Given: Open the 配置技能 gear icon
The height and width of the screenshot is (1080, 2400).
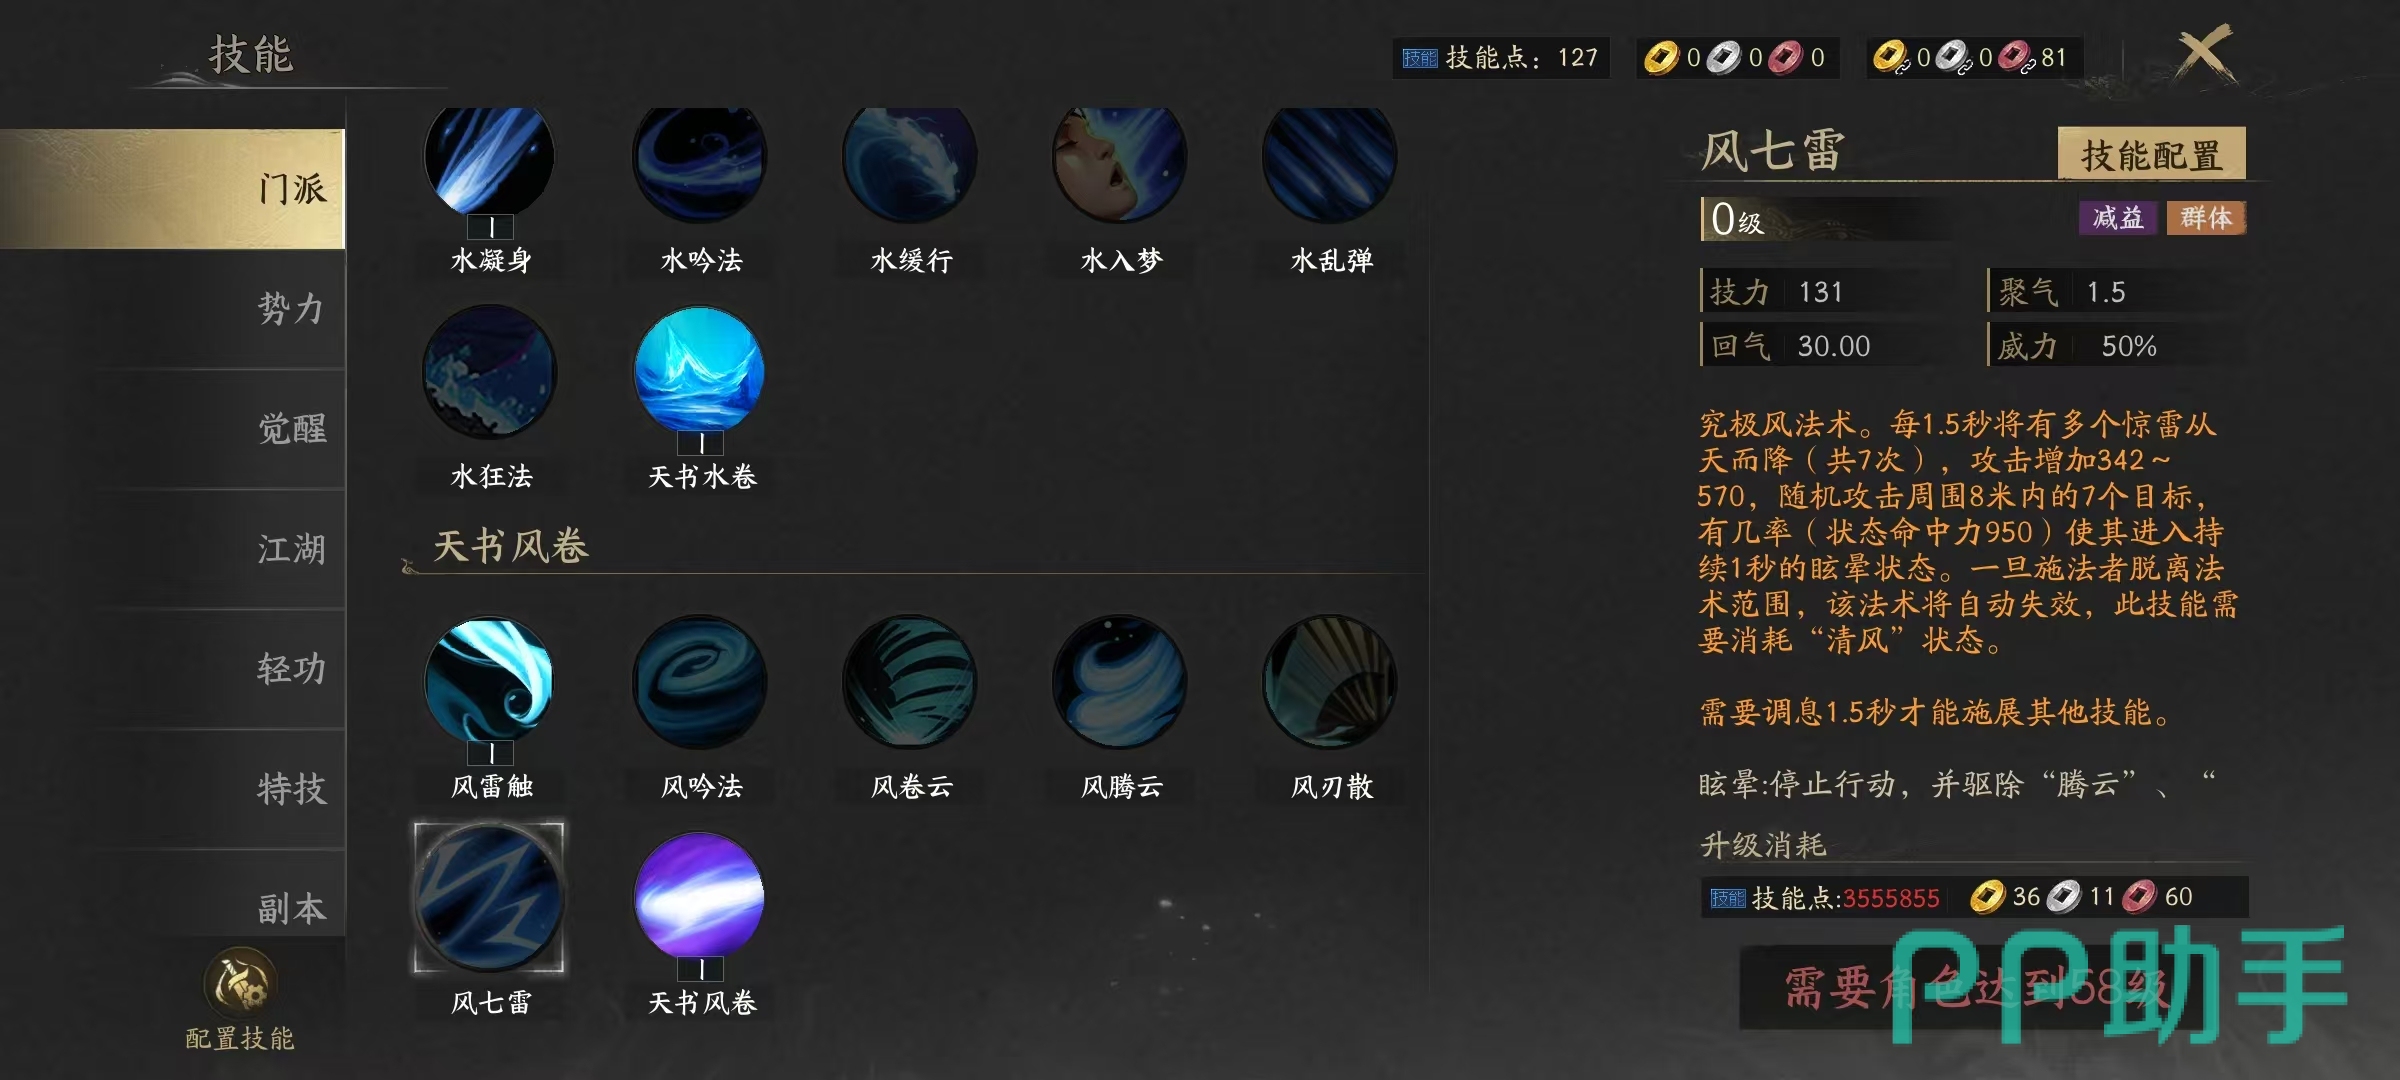Looking at the screenshot, I should [x=241, y=982].
